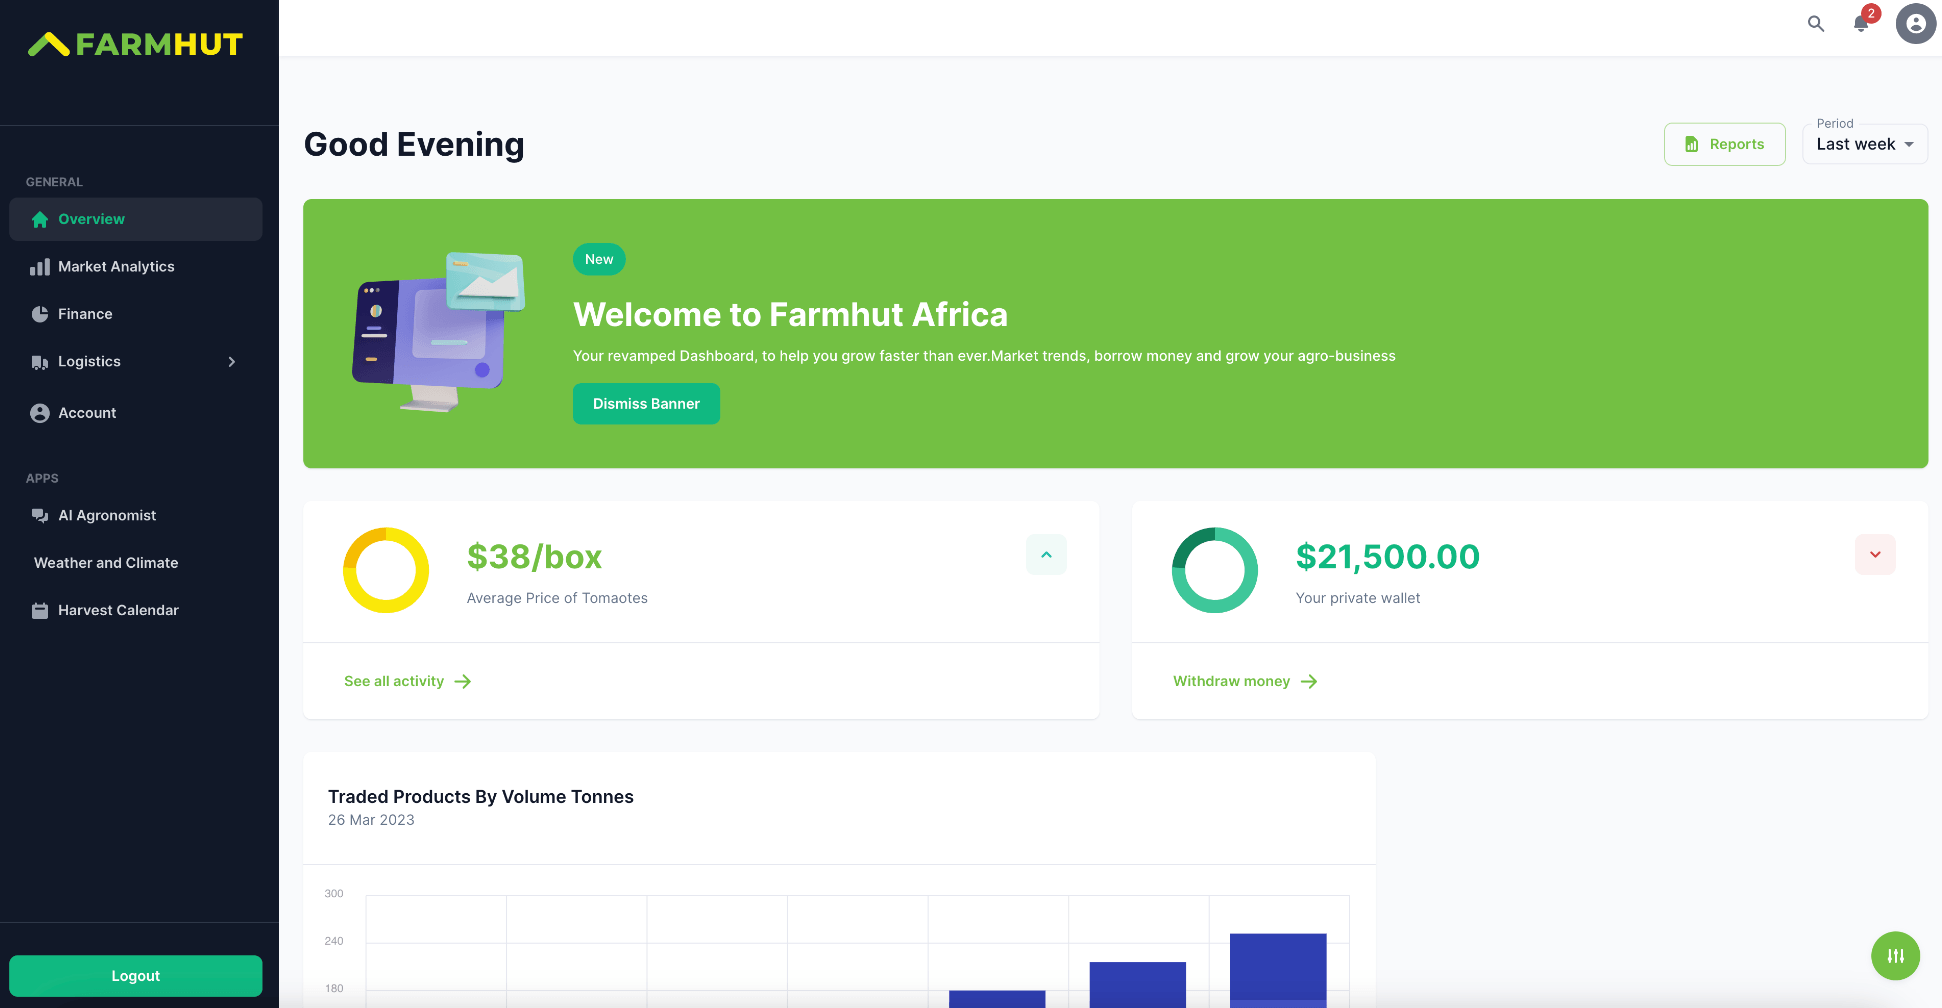Dismiss the Welcome to Farmhut Africa banner
The image size is (1942, 1008).
point(646,404)
